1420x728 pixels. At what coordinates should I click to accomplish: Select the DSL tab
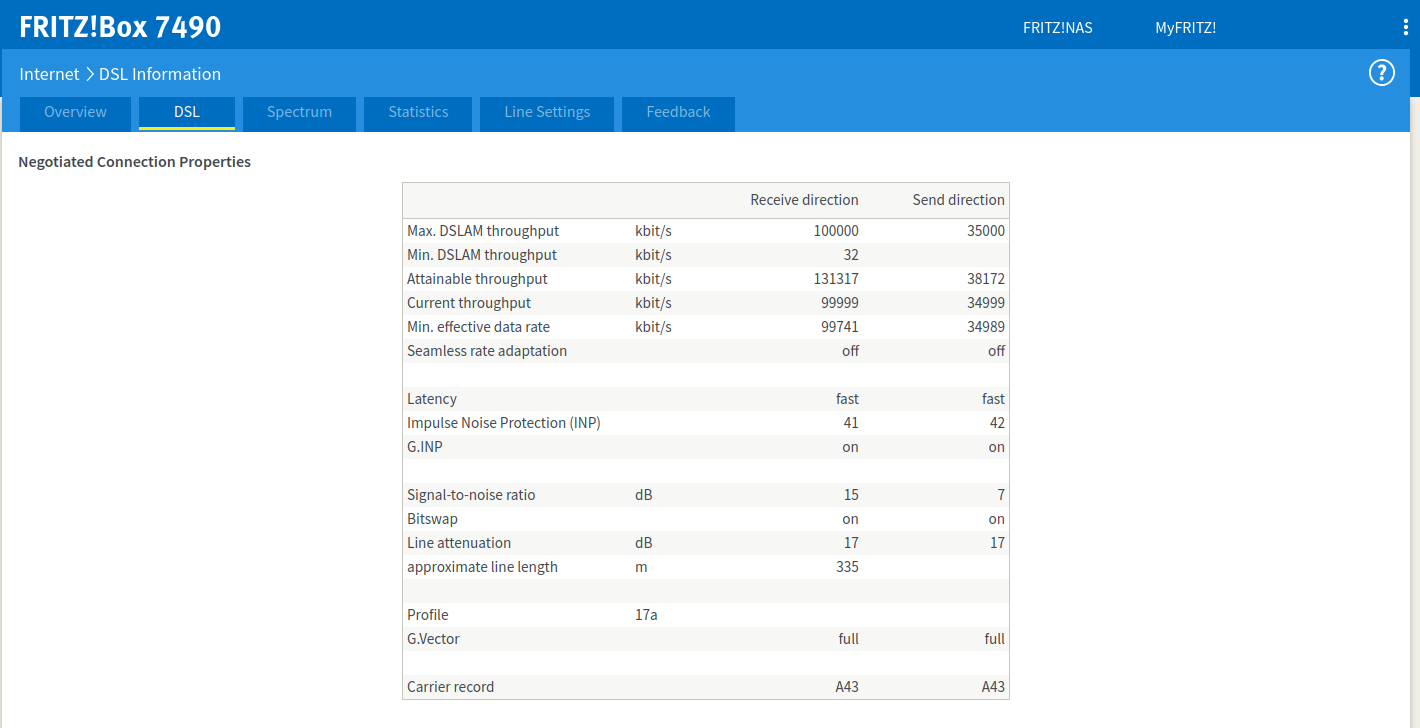tap(187, 112)
